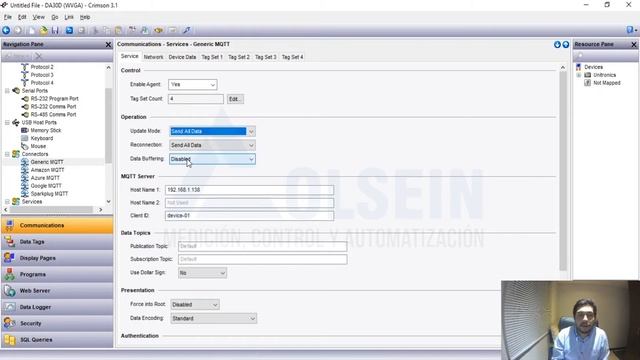The image size is (640, 360).
Task: Collapse the Serial Ports tree node
Action: [x=7, y=91]
